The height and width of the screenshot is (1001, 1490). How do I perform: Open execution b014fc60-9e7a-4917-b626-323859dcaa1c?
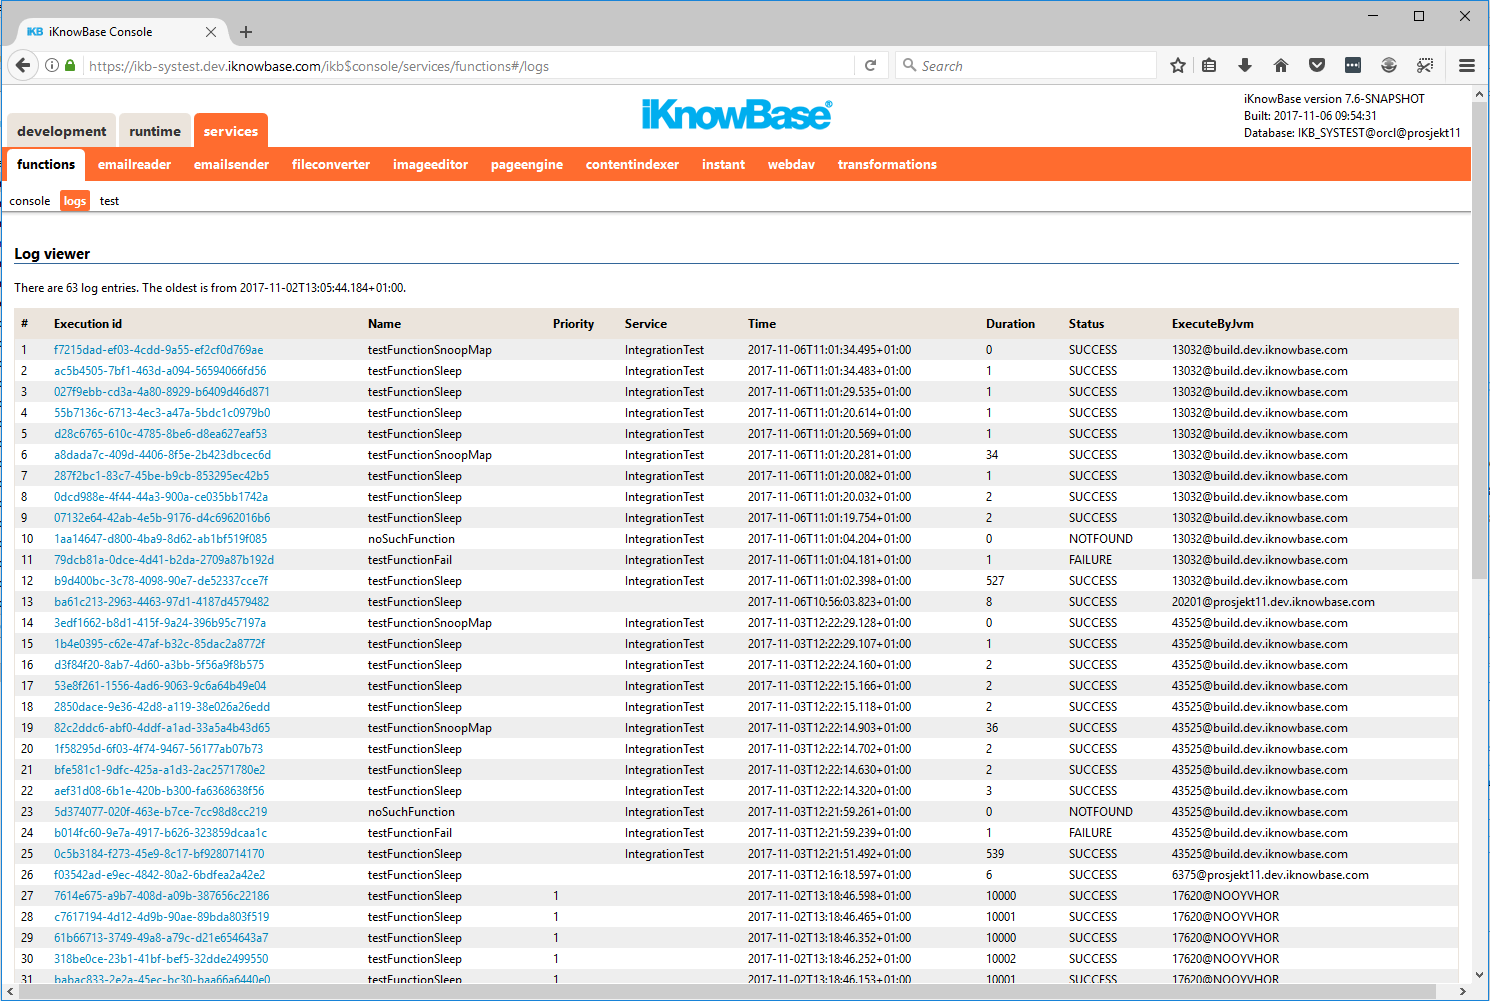pyautogui.click(x=160, y=833)
